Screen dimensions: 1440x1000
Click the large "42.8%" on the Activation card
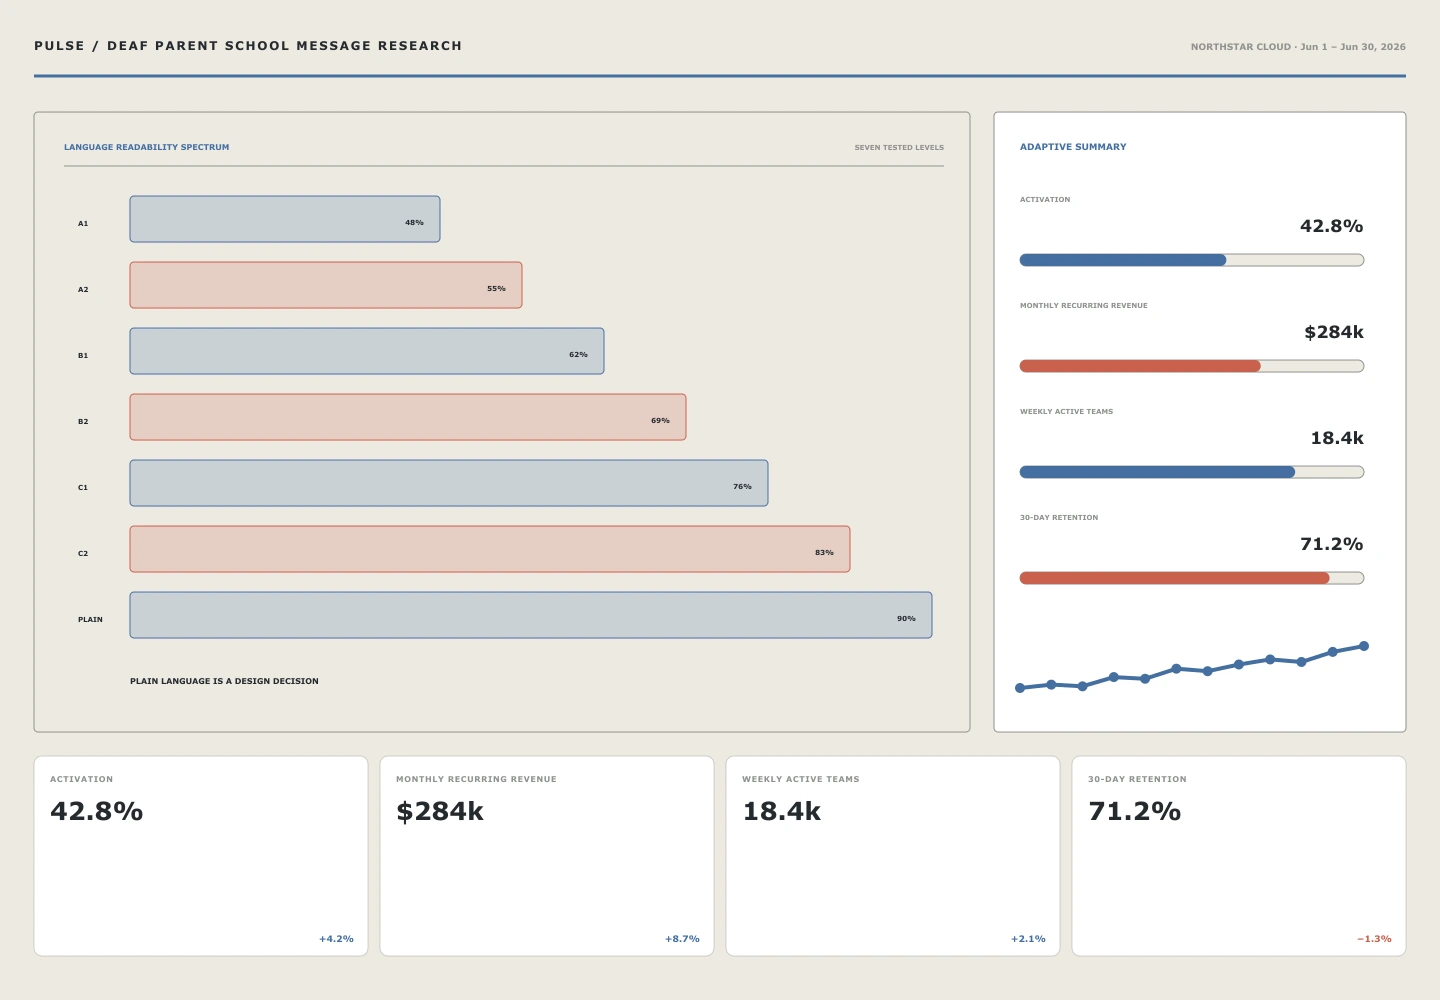pos(97,811)
